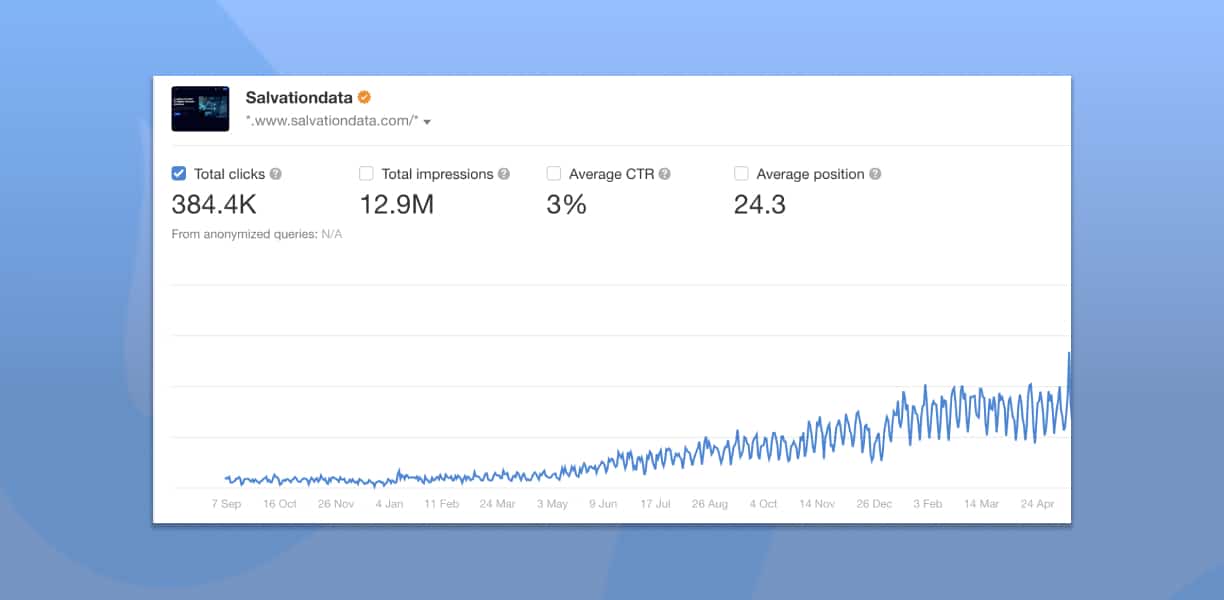Click the 11 Feb axis label
The height and width of the screenshot is (600, 1224).
click(x=442, y=504)
